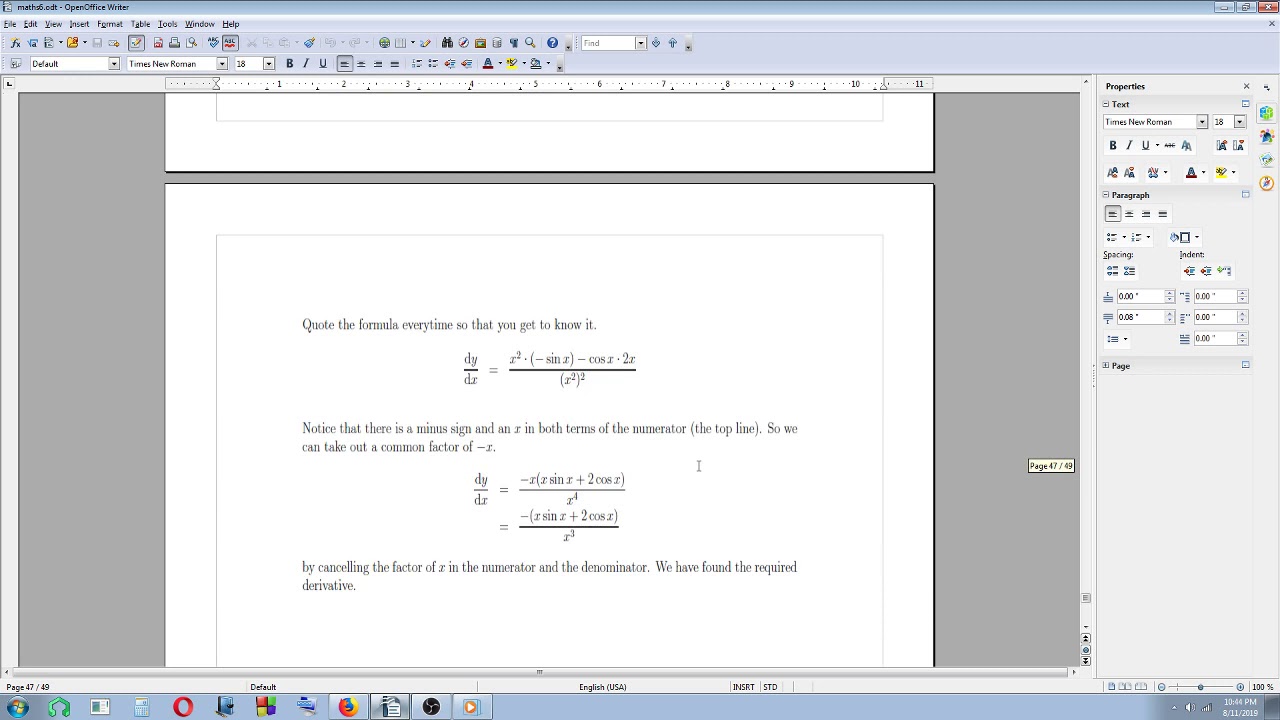
Task: Click INSRT mode in status bar
Action: pos(743,687)
